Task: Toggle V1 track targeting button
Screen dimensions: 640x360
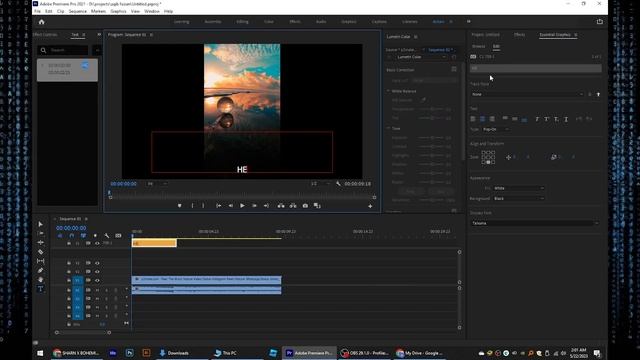Action: point(78,280)
